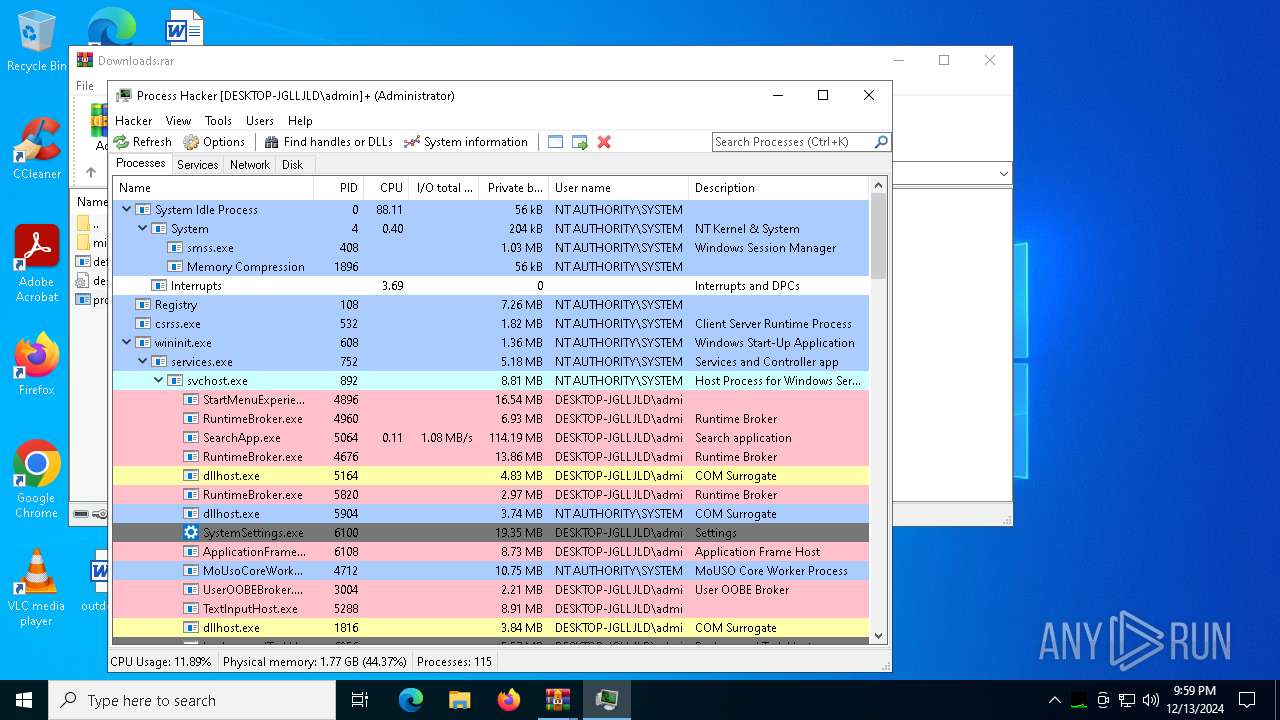Open the Help menu
This screenshot has width=1280, height=720.
point(300,121)
